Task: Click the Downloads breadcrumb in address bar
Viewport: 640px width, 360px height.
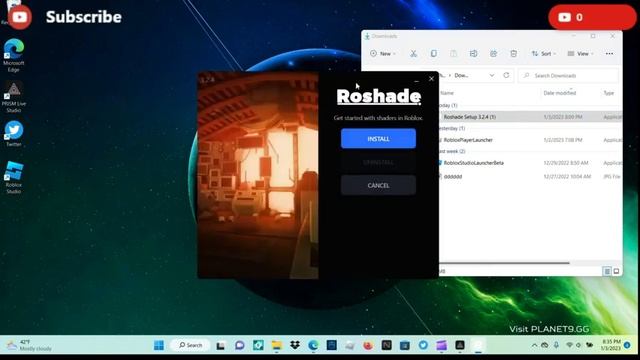Action: click(461, 76)
